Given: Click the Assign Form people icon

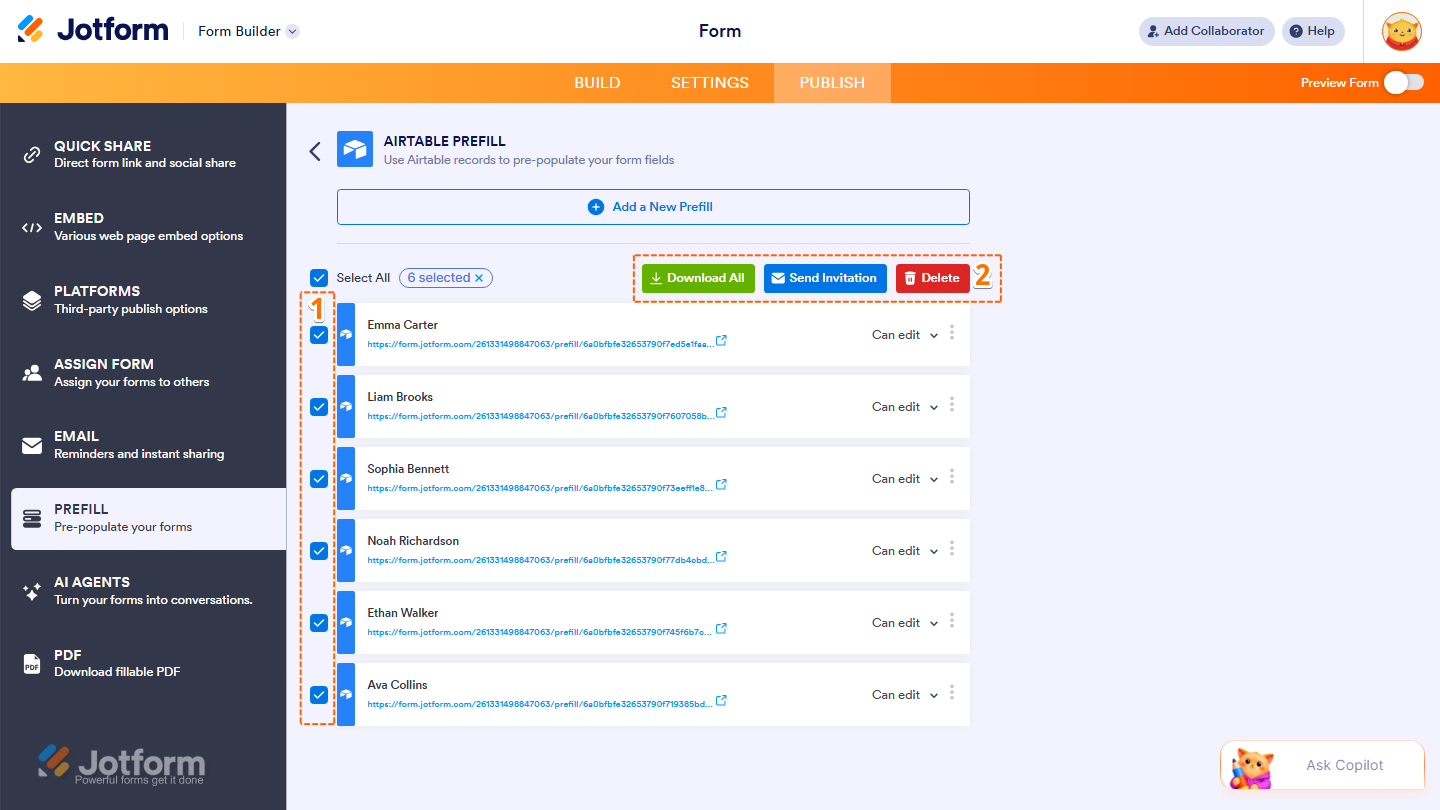Looking at the screenshot, I should pos(32,373).
